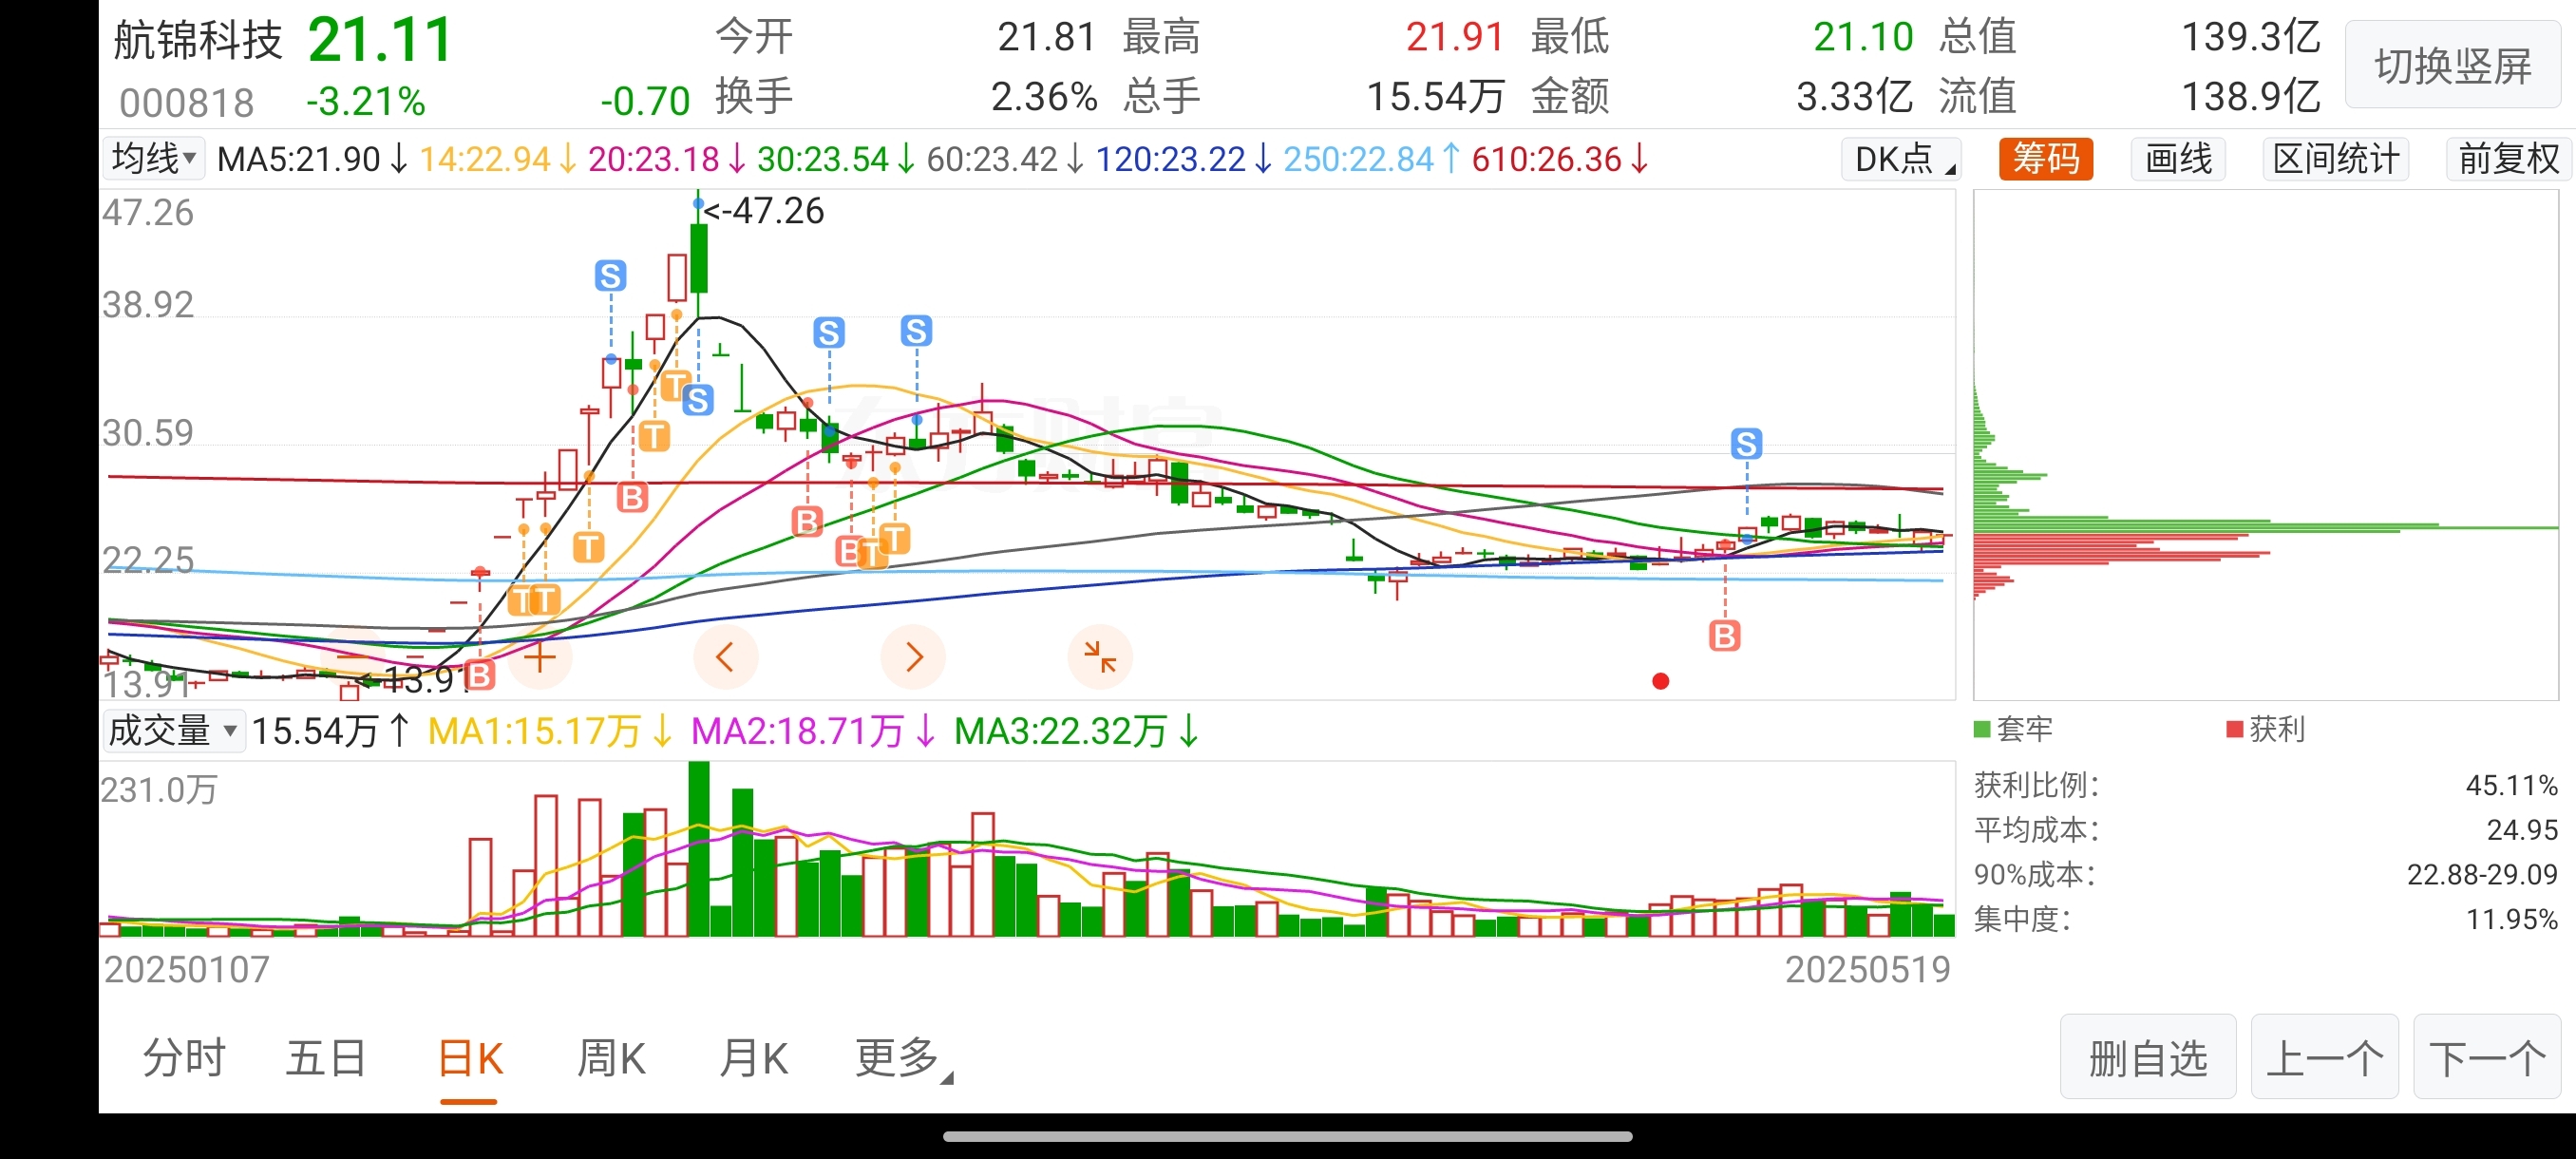This screenshot has height=1159, width=2576.
Task: Switch to the 周K tab
Action: click(x=611, y=1058)
